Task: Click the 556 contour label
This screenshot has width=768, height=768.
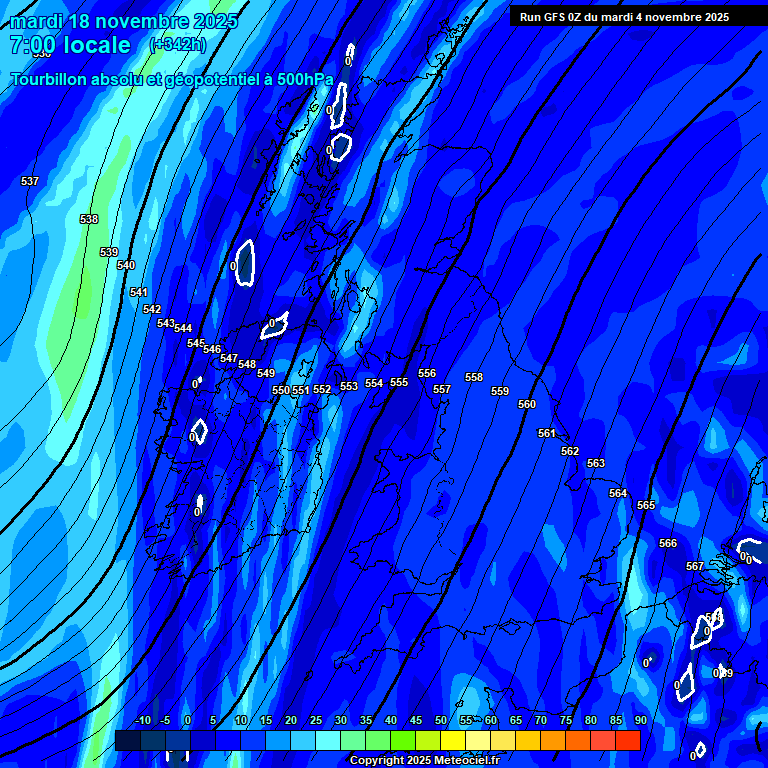Action: (427, 373)
